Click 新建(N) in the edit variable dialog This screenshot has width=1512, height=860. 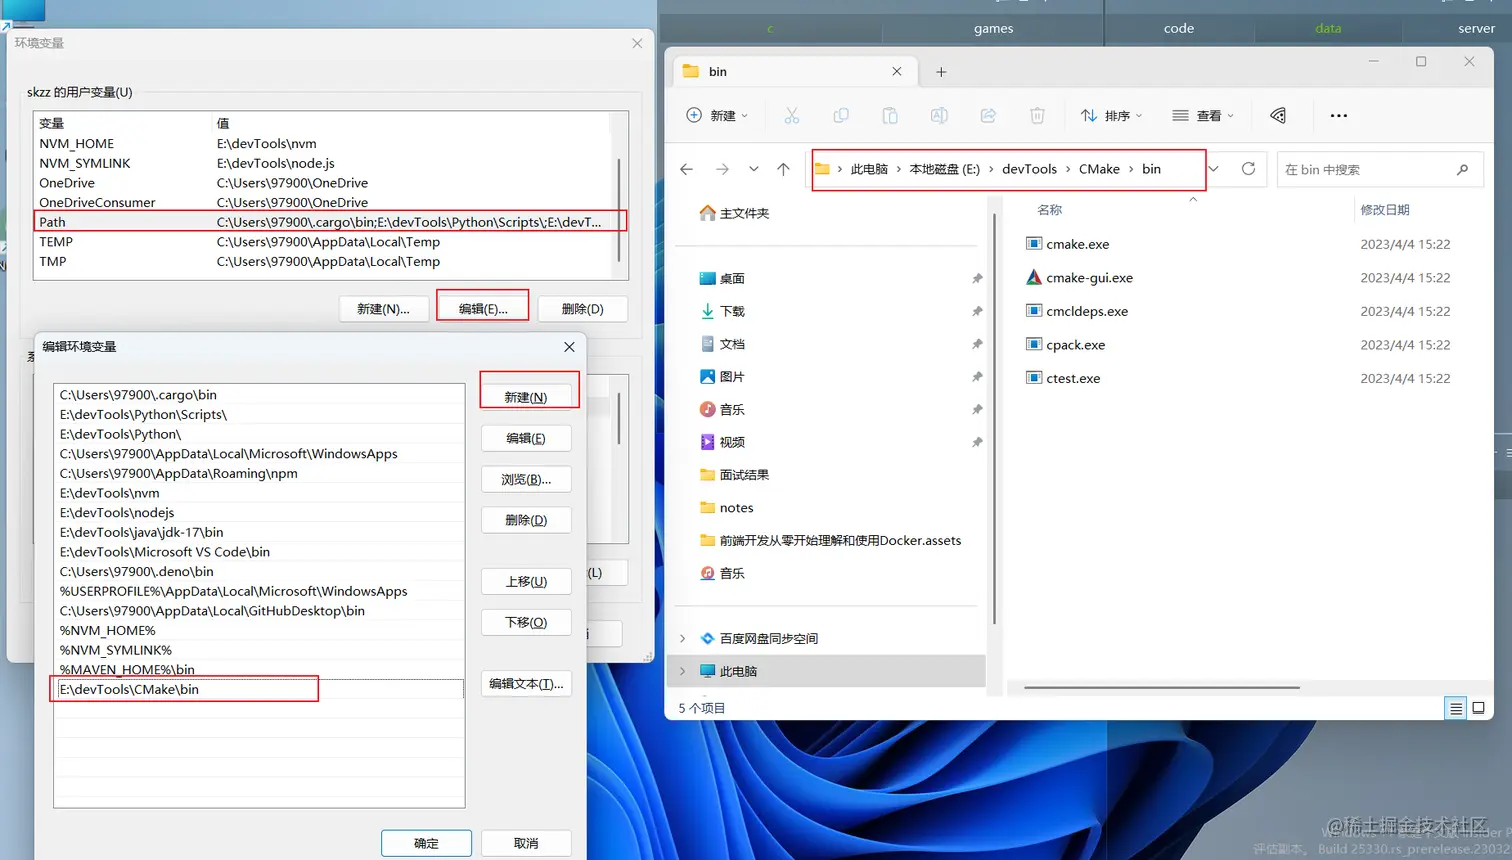tap(526, 397)
